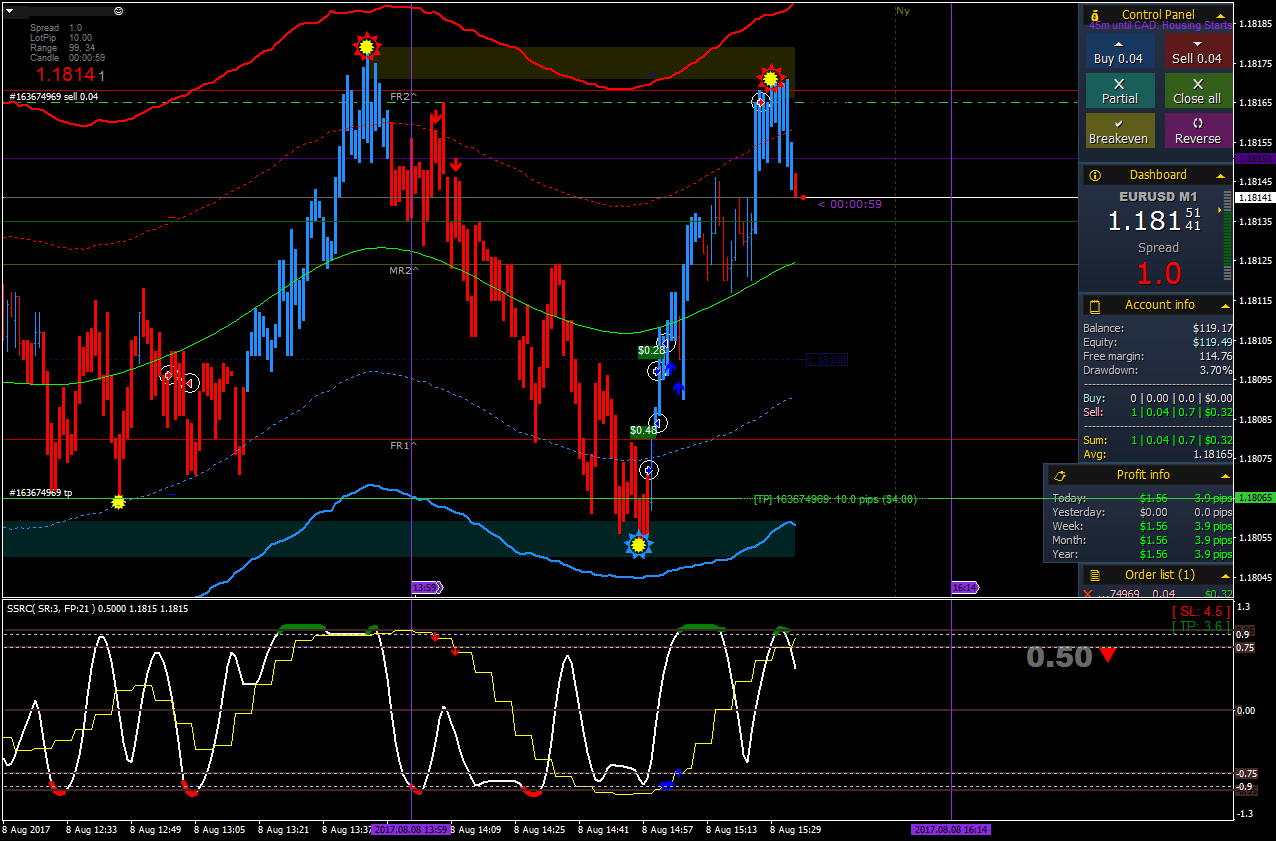Click the blue sun buy signal at the chart low
This screenshot has width=1276, height=841.
point(639,544)
